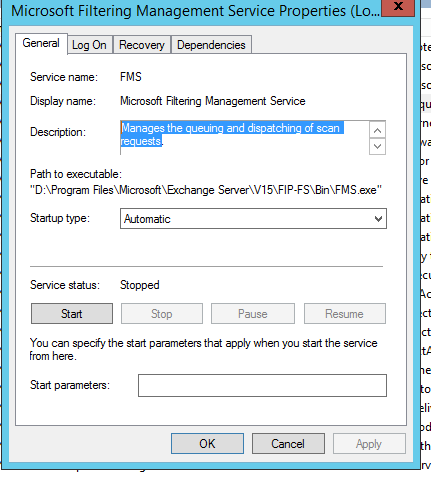Screen dimensions: 431x477
Task: Click the Start parameters input field
Action: pos(262,385)
